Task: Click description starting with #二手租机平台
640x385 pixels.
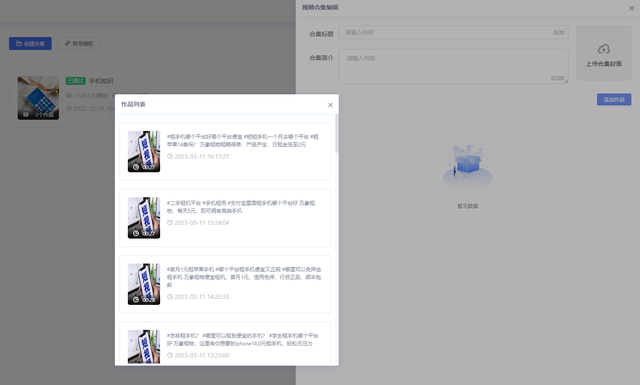Action: pyautogui.click(x=241, y=207)
